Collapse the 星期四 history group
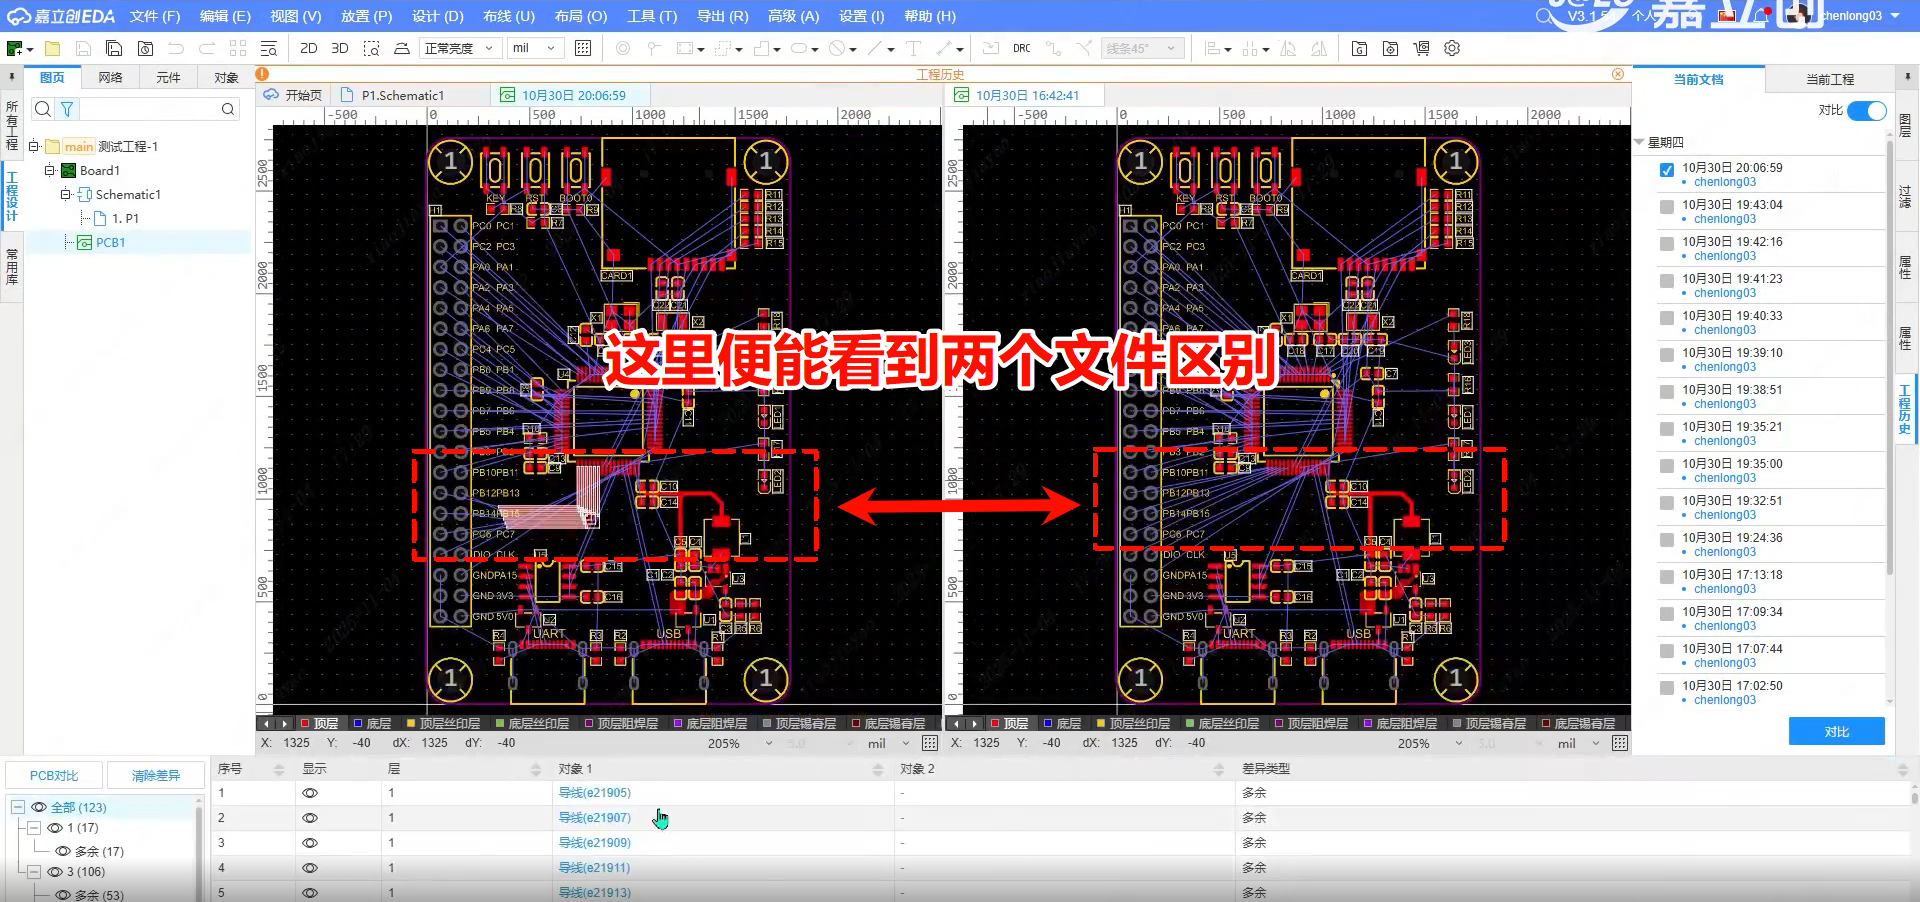This screenshot has height=902, width=1920. point(1639,142)
